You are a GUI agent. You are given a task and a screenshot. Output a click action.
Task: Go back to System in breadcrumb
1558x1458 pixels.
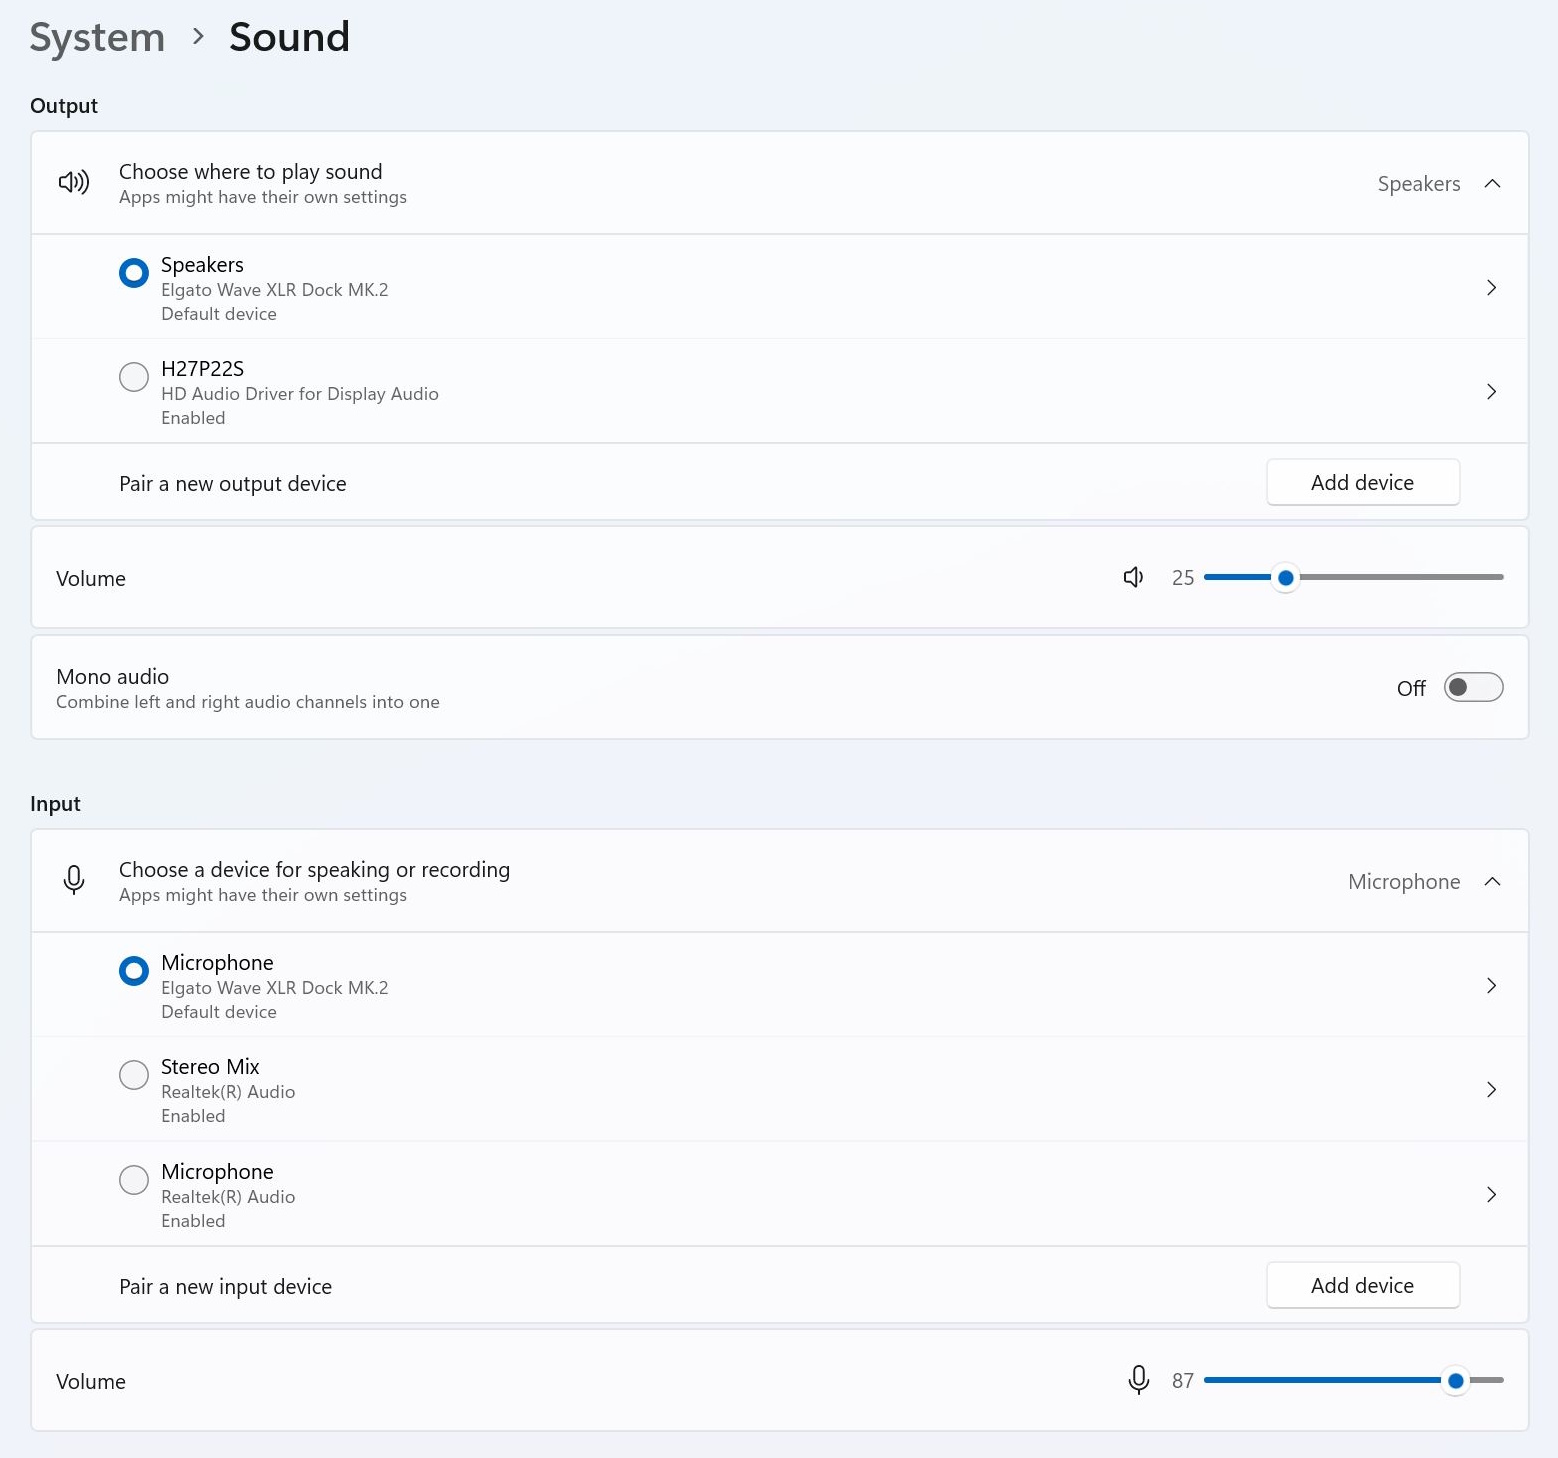(x=97, y=38)
